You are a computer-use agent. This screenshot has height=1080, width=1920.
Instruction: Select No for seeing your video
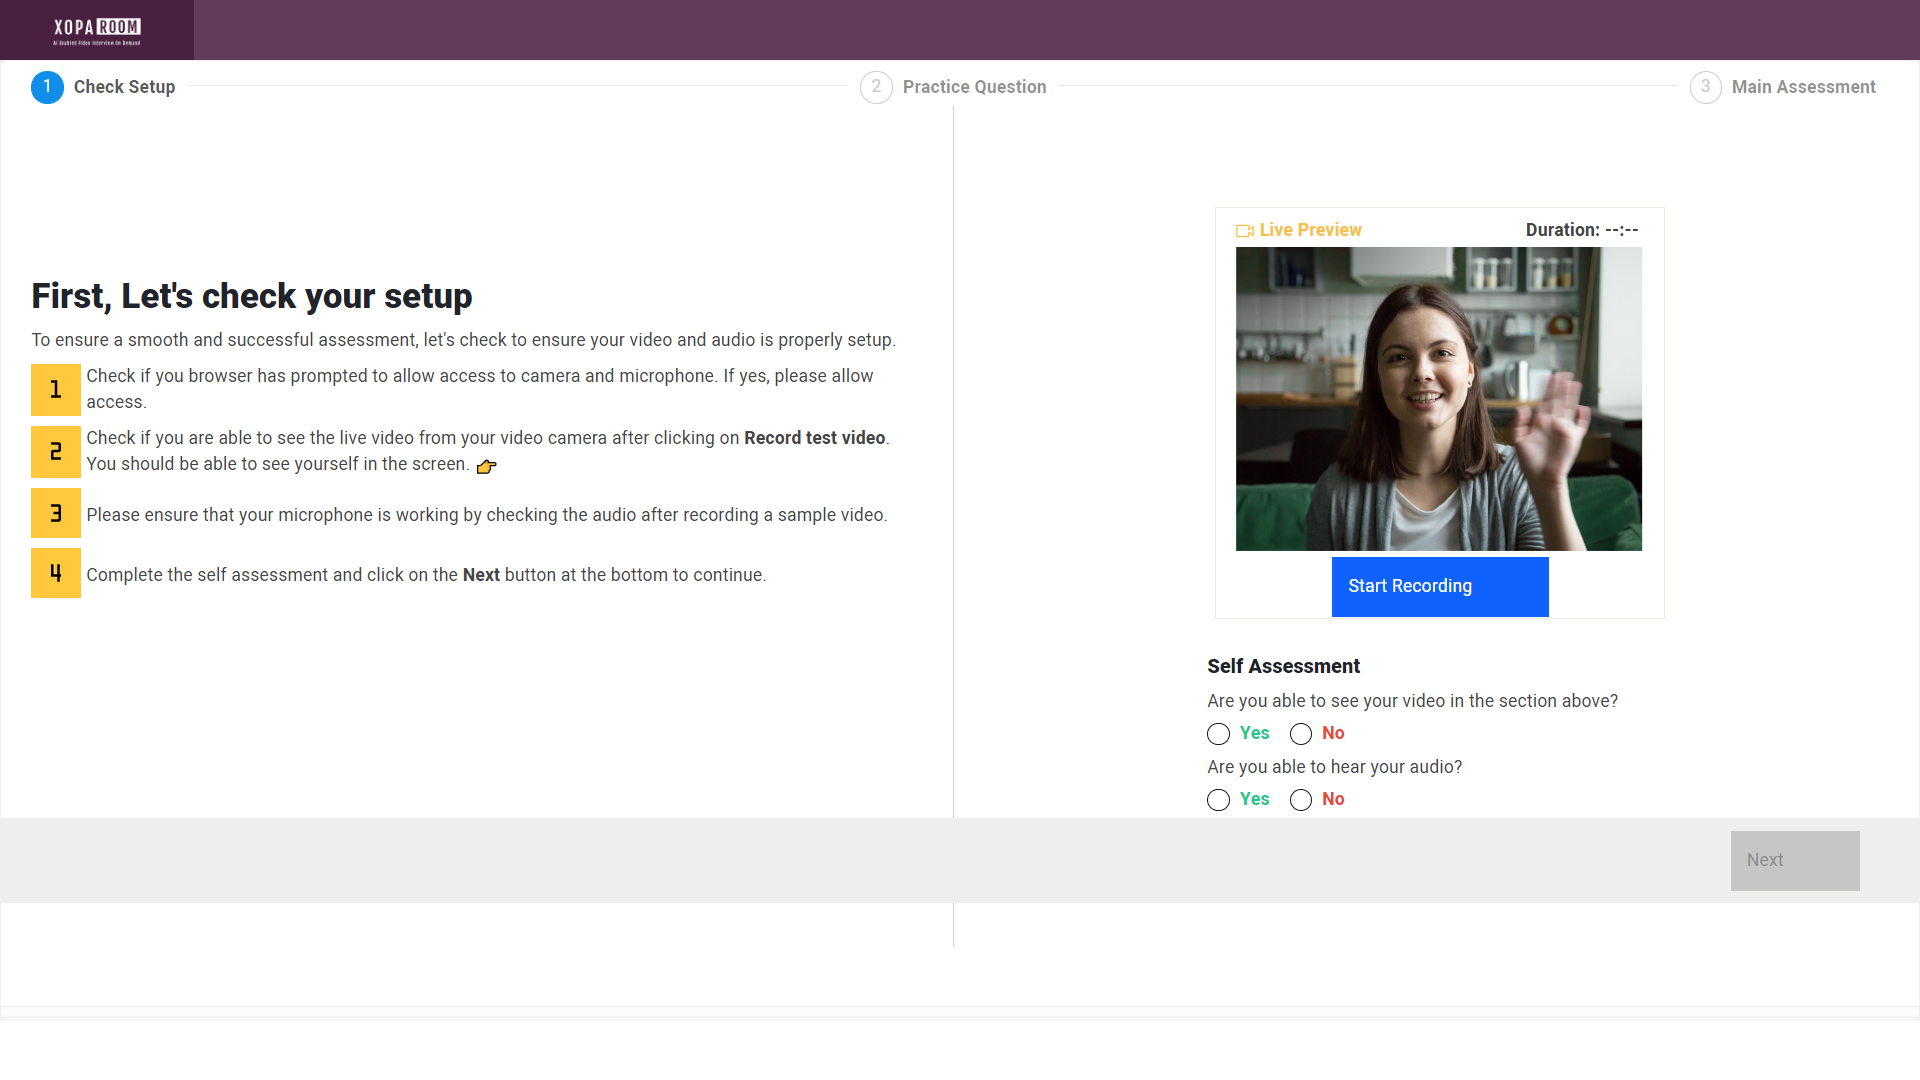pyautogui.click(x=1301, y=734)
